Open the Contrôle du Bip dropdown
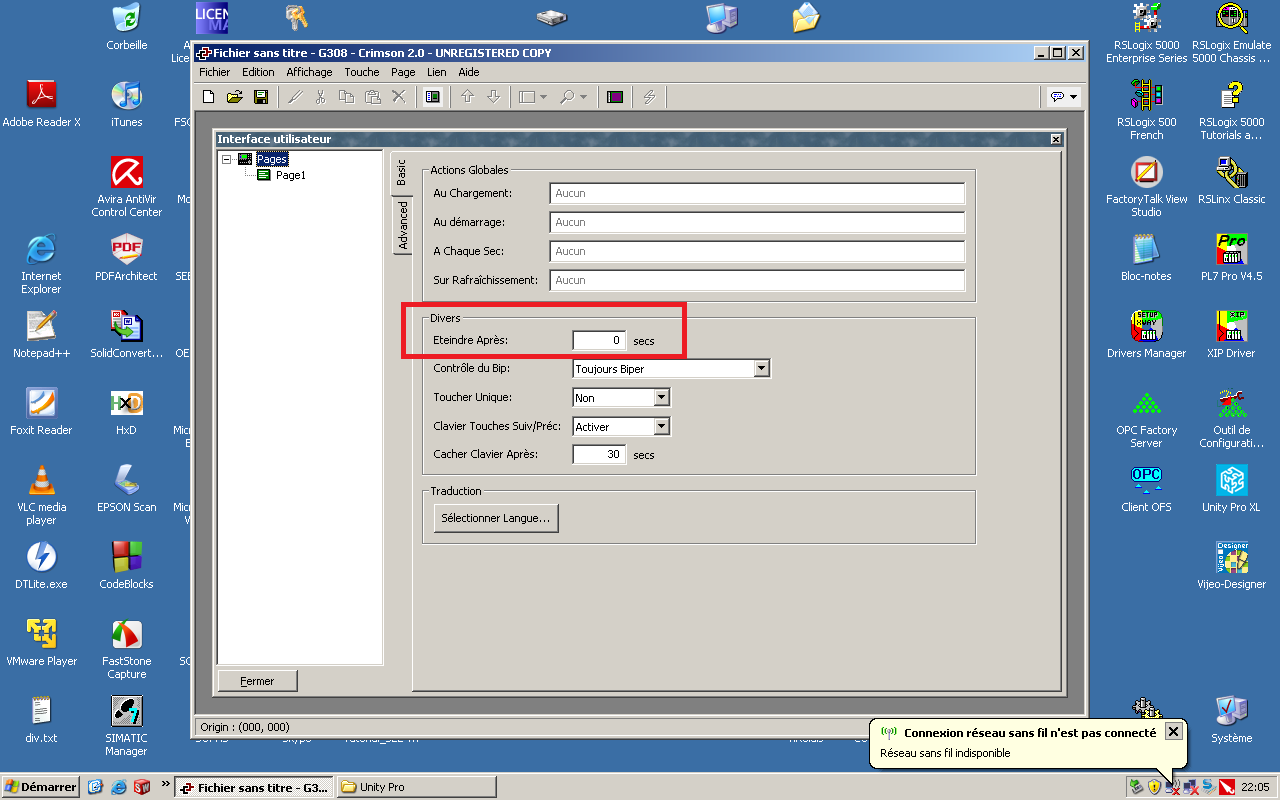This screenshot has height=800, width=1280. tap(761, 369)
